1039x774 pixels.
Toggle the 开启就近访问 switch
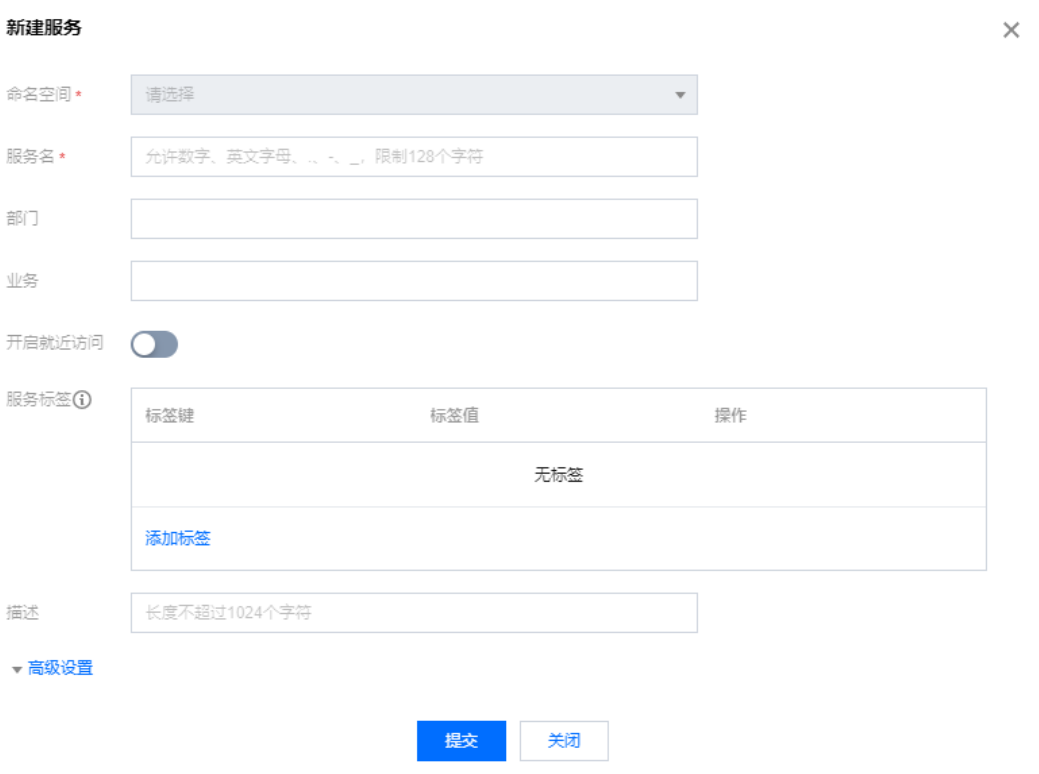154,344
